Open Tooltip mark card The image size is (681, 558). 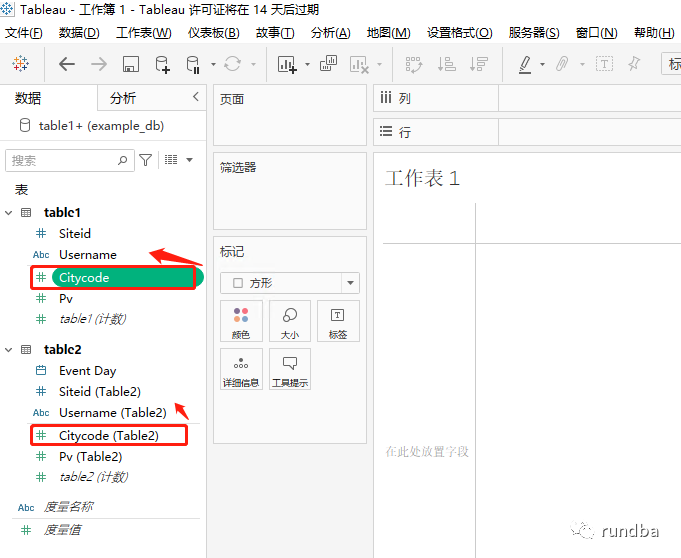[290, 369]
